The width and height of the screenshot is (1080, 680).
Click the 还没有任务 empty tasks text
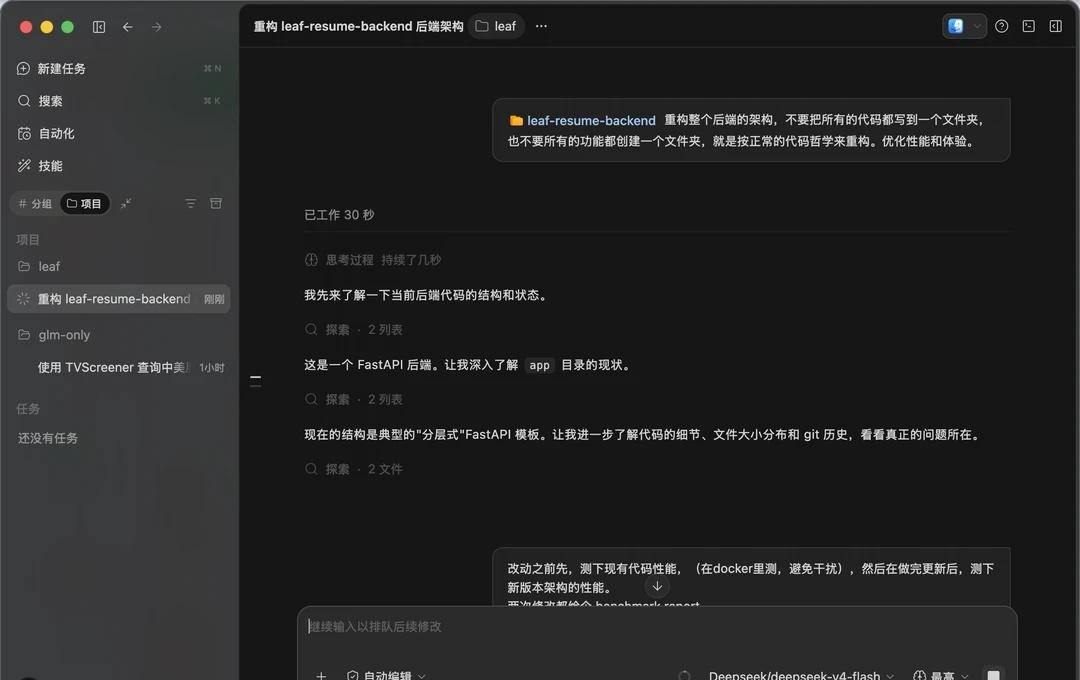tap(48, 438)
